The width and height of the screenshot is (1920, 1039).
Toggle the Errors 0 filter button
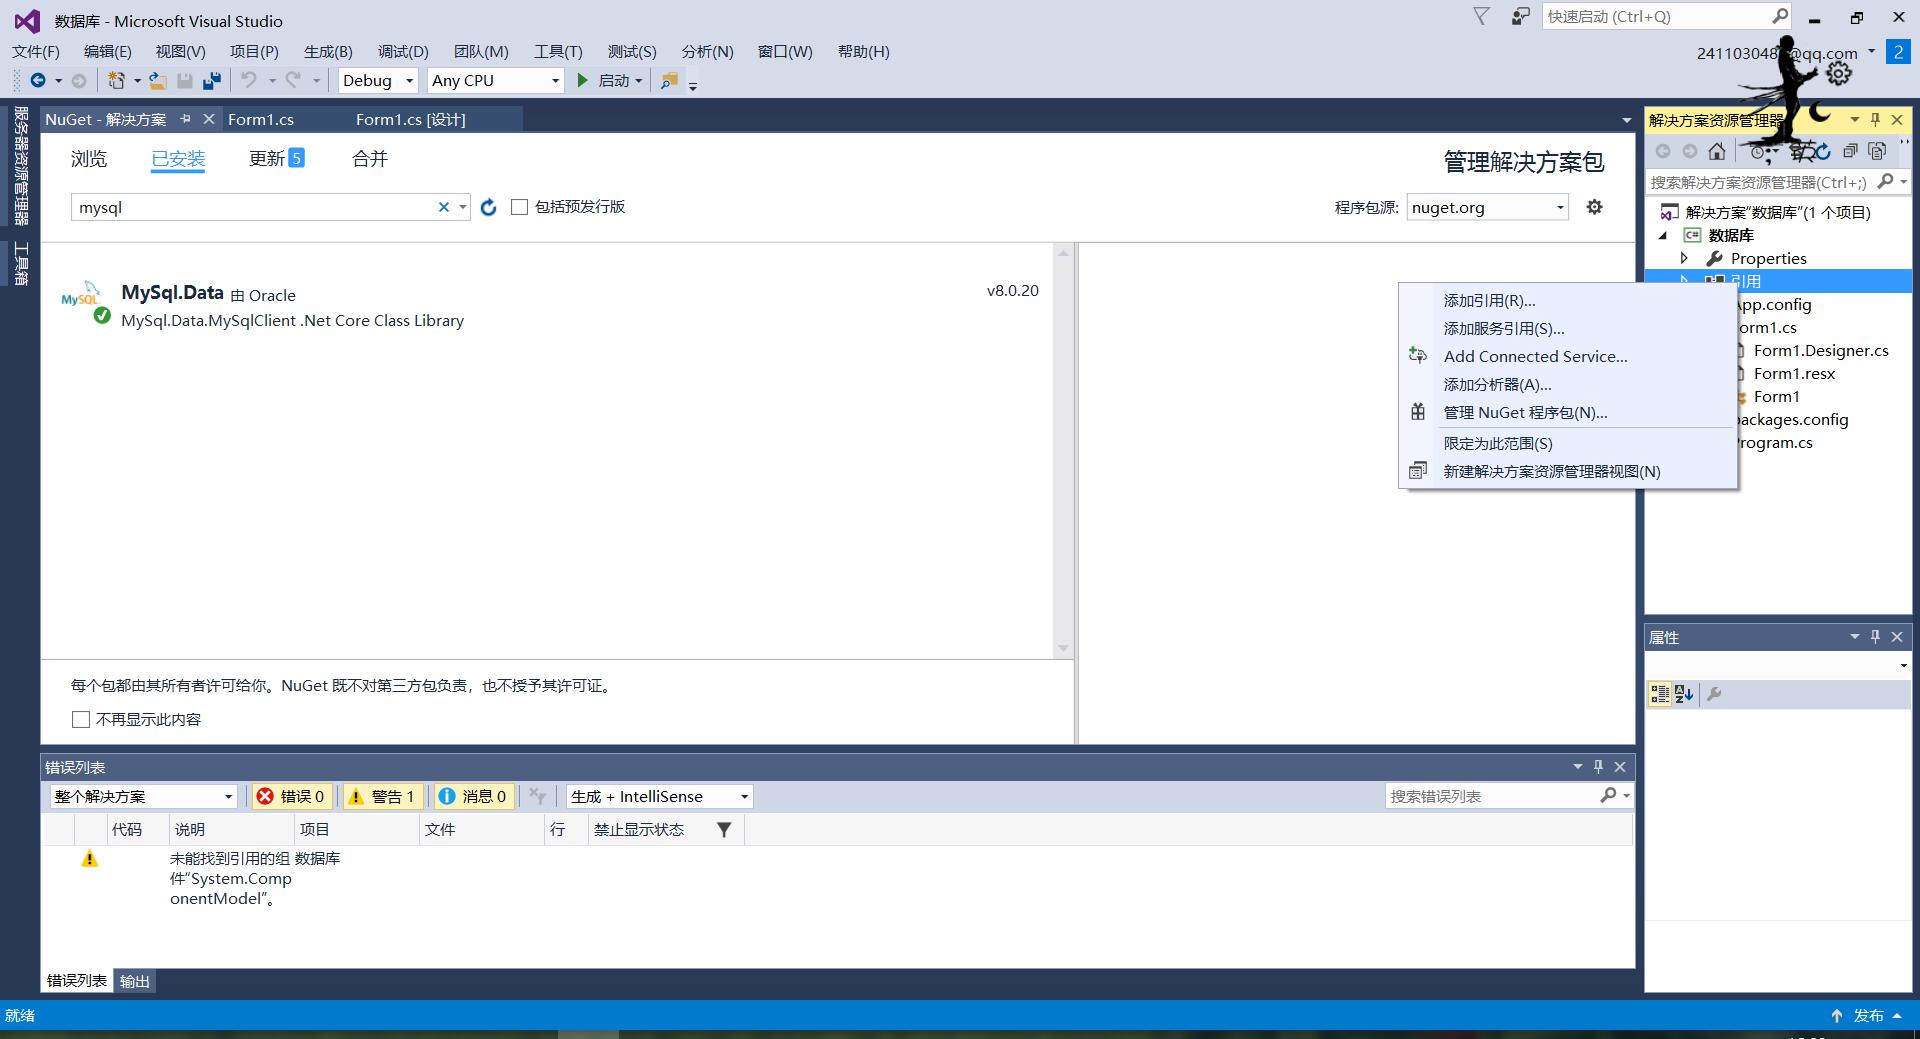click(291, 796)
